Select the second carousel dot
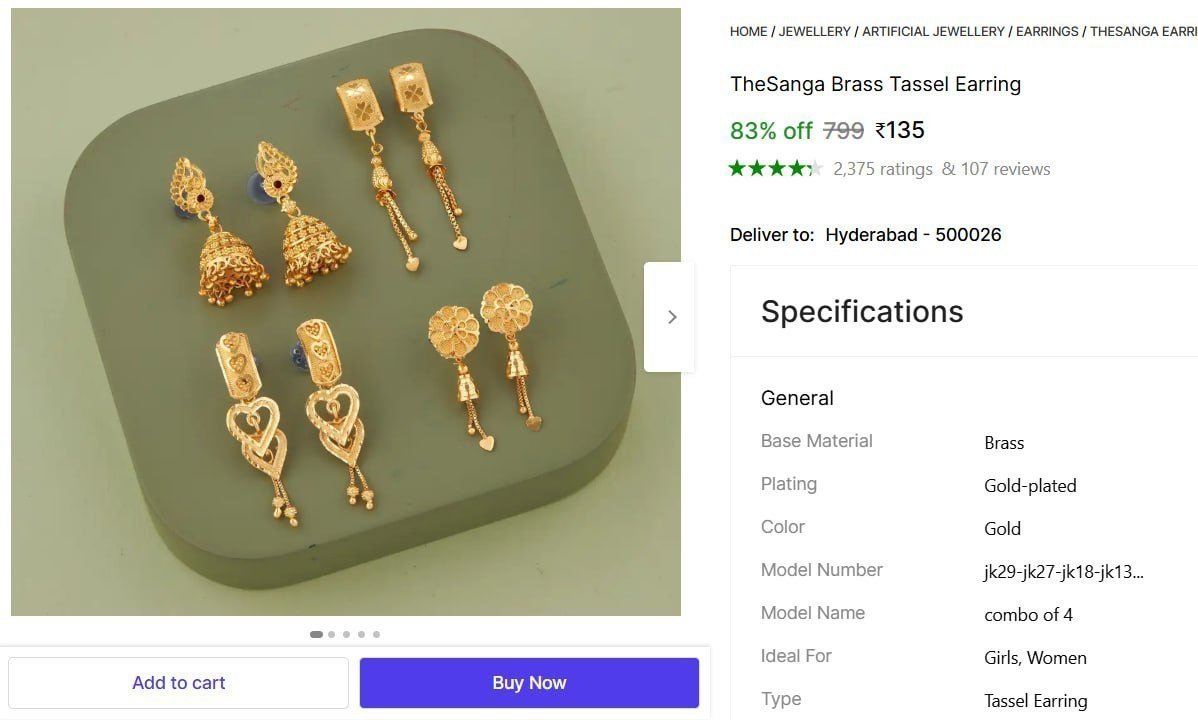The image size is (1198, 720). 332,633
